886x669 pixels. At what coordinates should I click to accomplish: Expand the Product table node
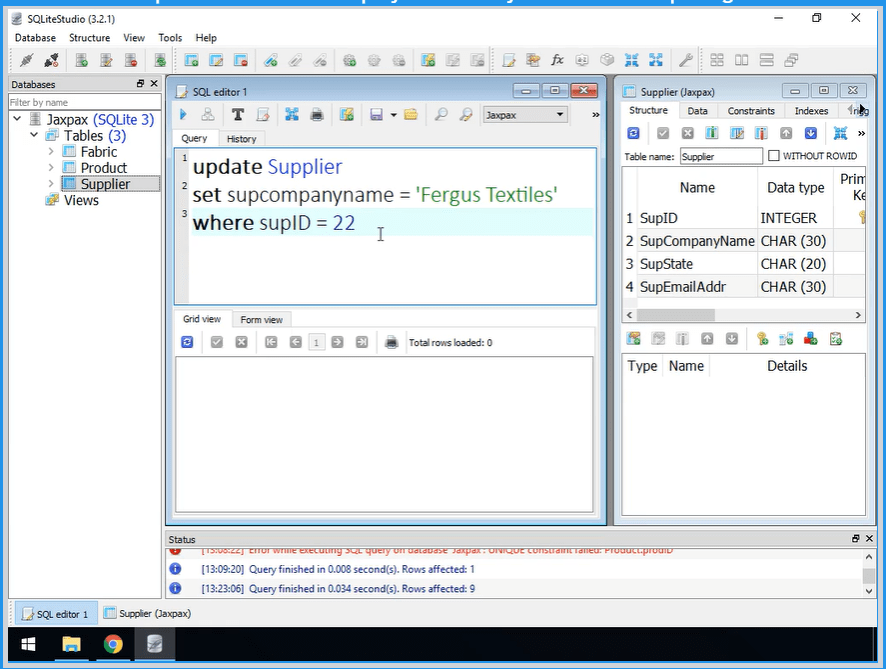click(x=51, y=167)
